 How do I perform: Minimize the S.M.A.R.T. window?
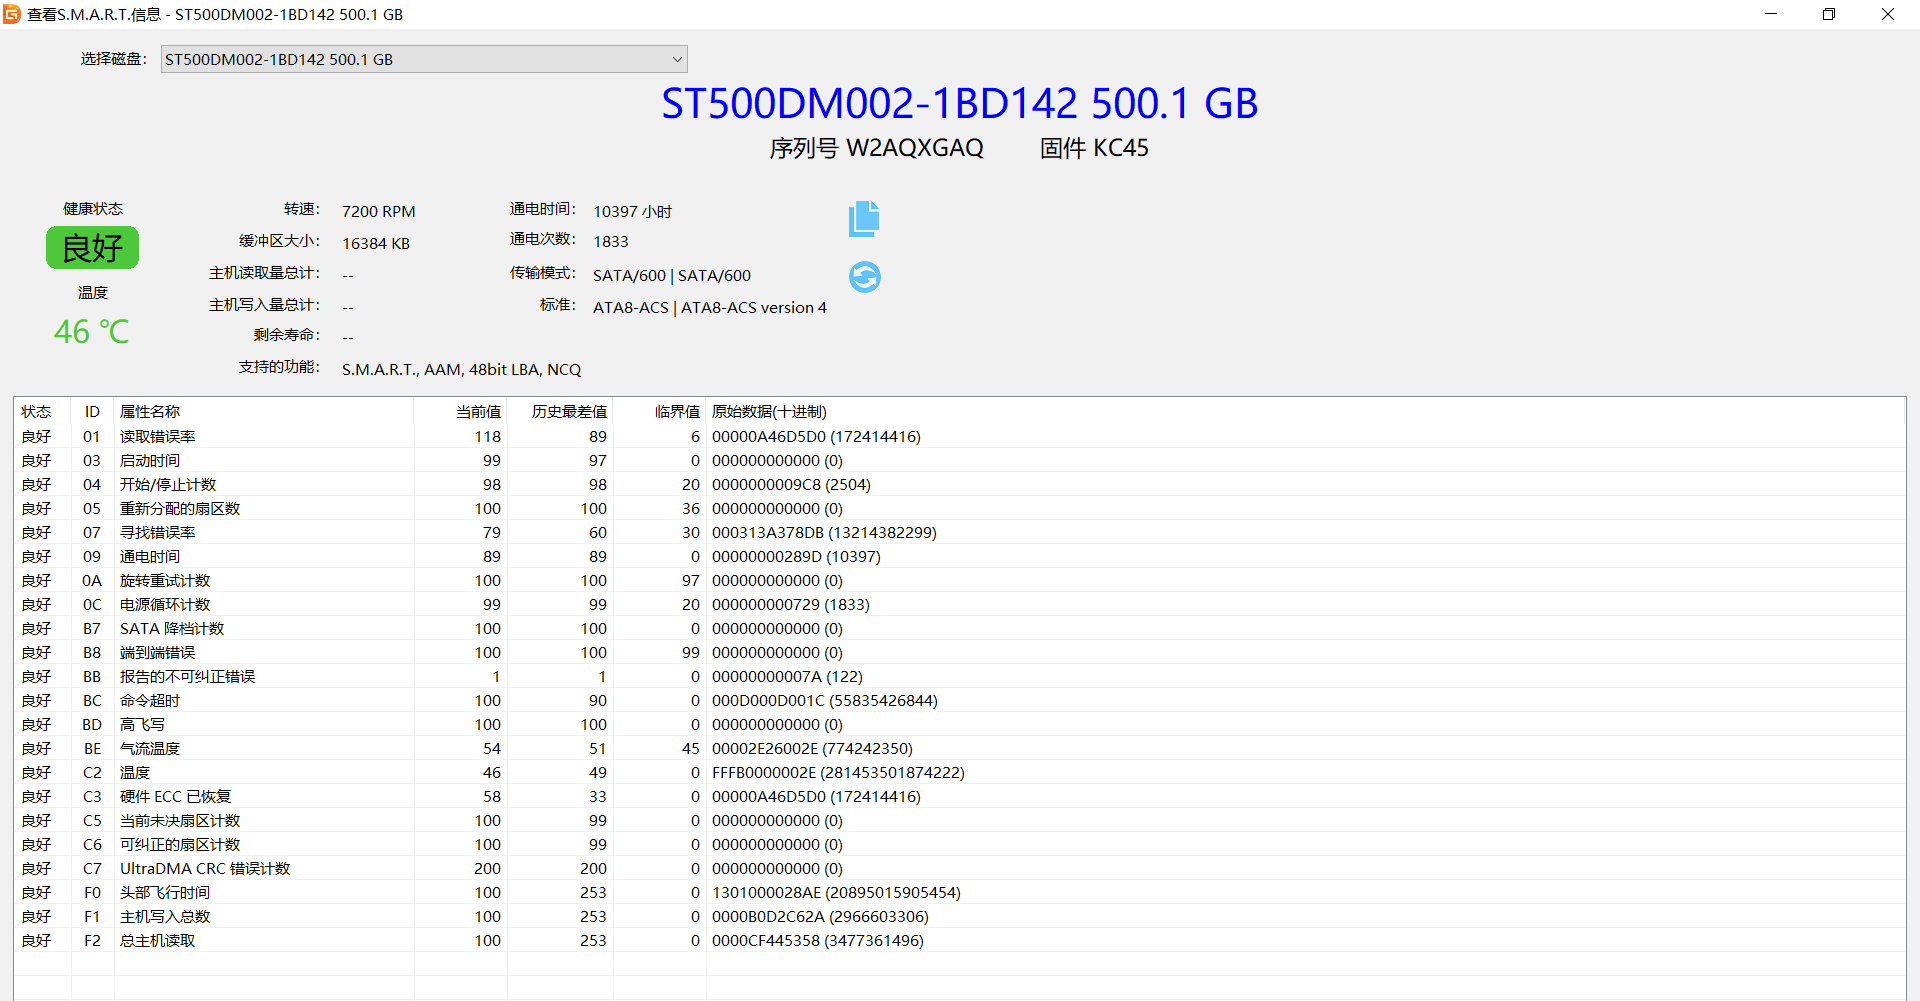coord(1771,14)
